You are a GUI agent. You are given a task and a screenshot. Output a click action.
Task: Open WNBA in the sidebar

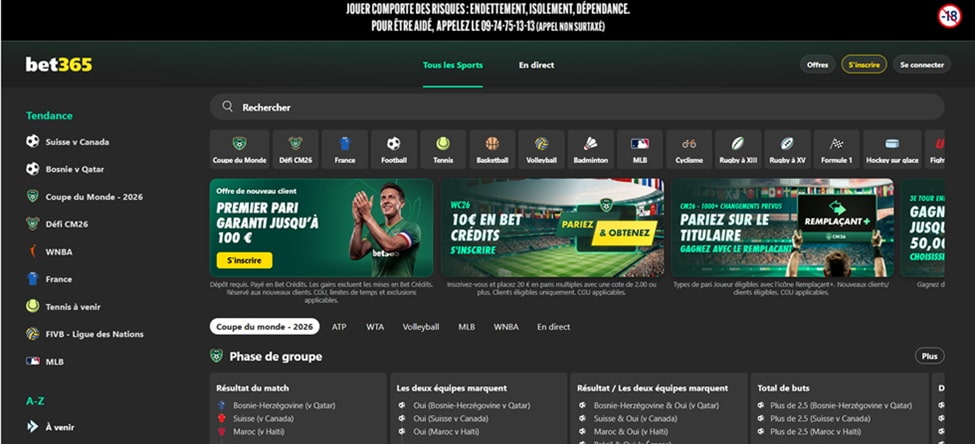(58, 252)
